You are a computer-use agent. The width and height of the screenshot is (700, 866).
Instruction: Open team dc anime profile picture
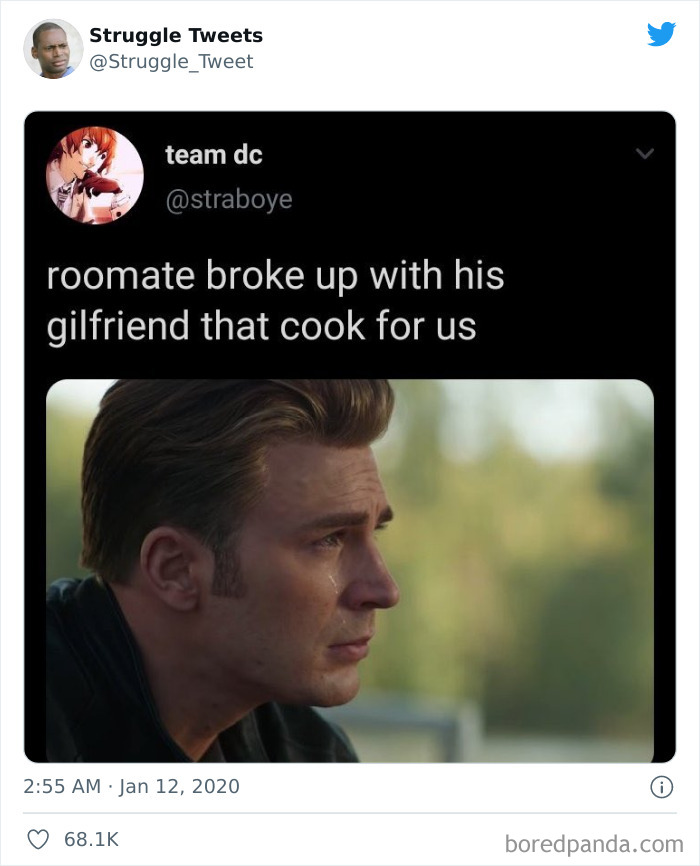coord(94,176)
